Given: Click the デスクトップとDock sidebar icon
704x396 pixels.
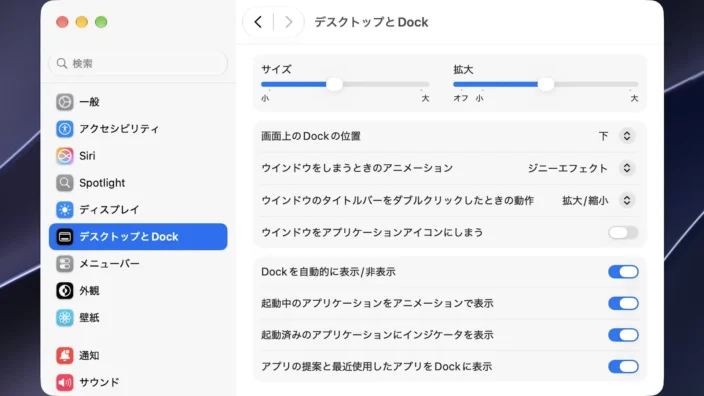Looking at the screenshot, I should (65, 237).
